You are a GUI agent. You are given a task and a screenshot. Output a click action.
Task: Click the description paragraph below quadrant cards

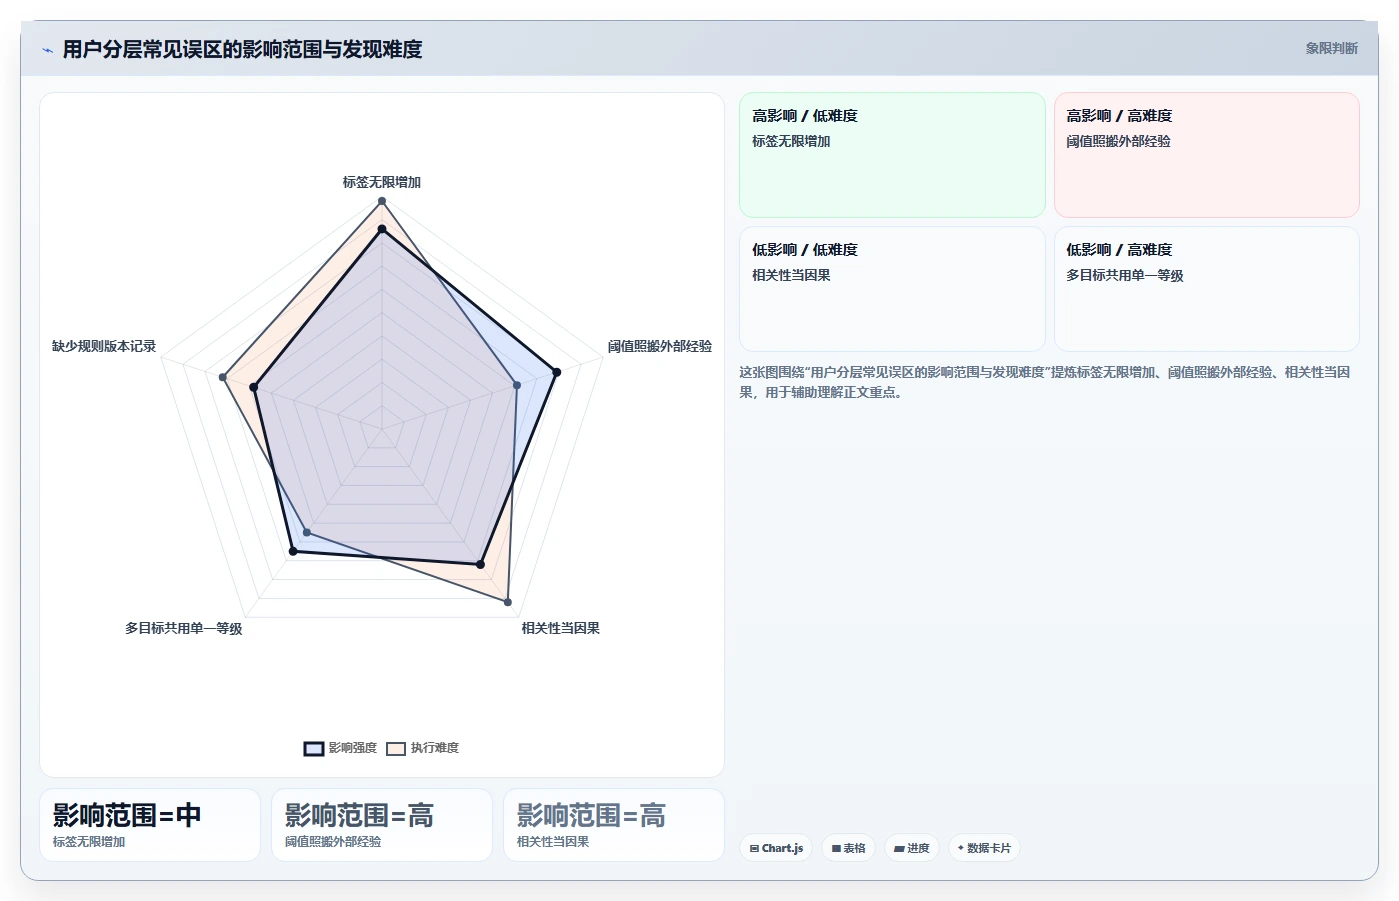(1045, 382)
